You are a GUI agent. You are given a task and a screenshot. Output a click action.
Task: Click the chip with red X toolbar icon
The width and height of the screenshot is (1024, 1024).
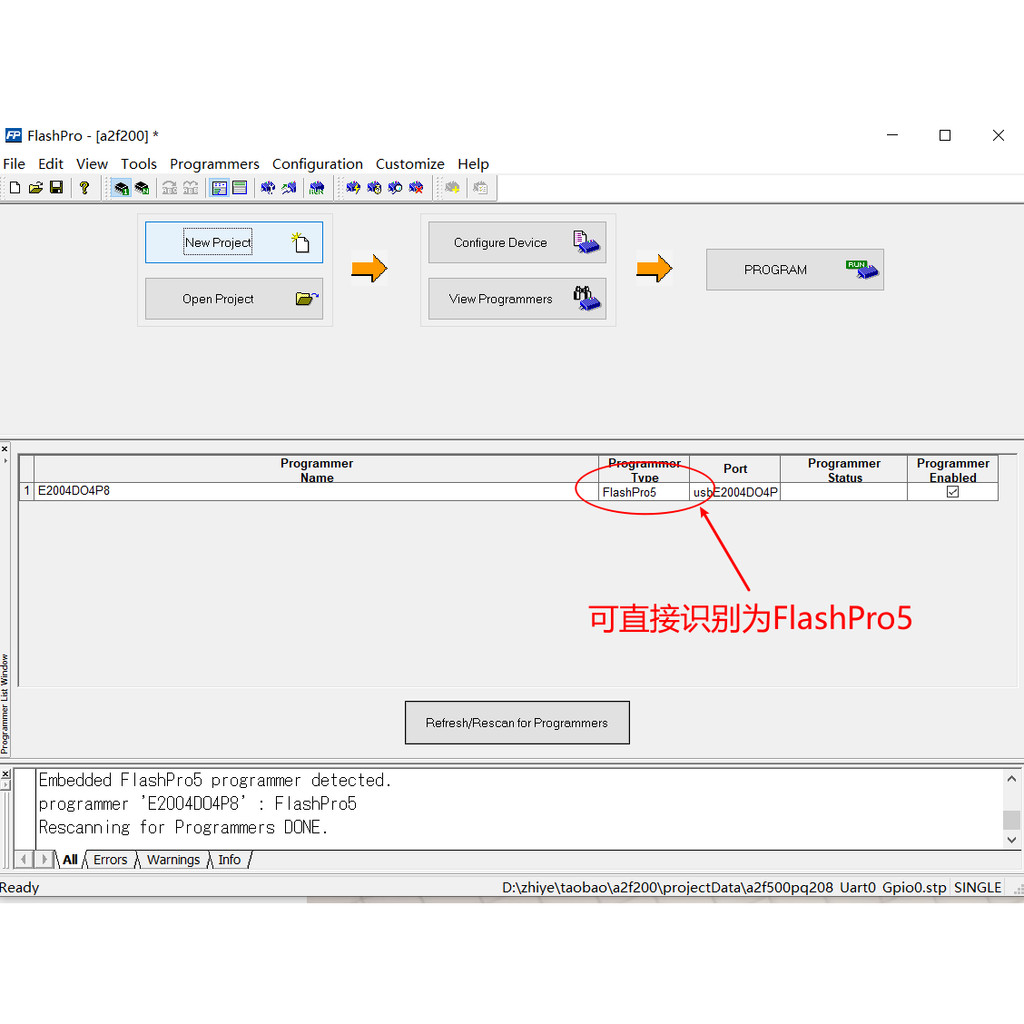click(416, 188)
